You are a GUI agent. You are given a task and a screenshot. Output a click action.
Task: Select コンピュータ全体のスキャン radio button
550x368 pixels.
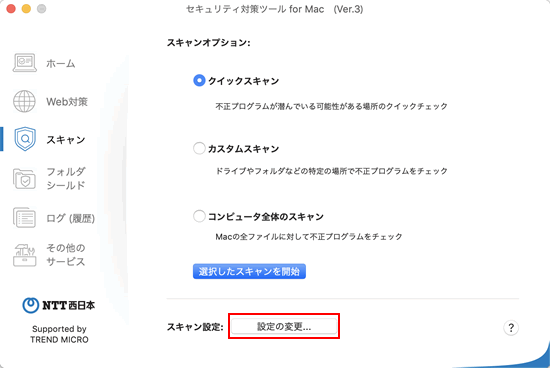(199, 216)
